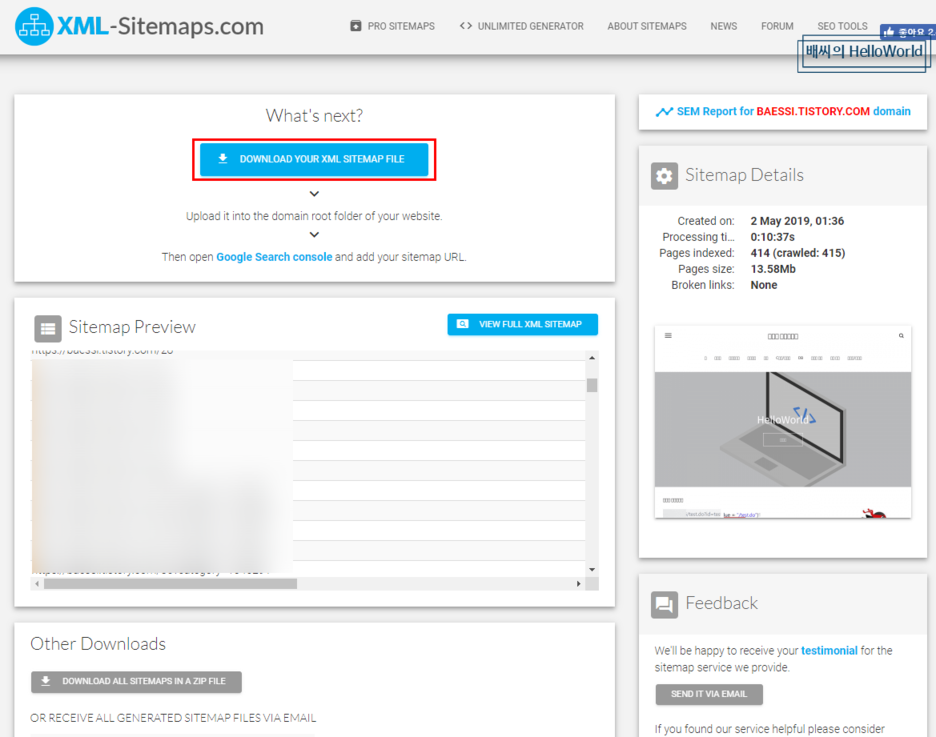Select the processing time value 0:10:37s
Image resolution: width=936 pixels, height=737 pixels.
tap(772, 237)
